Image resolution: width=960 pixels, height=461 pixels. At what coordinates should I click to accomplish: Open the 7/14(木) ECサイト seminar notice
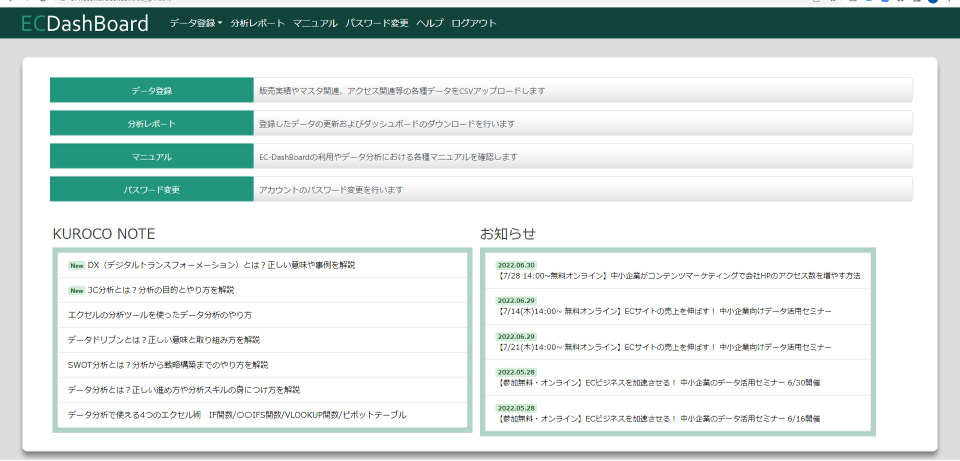click(x=663, y=312)
